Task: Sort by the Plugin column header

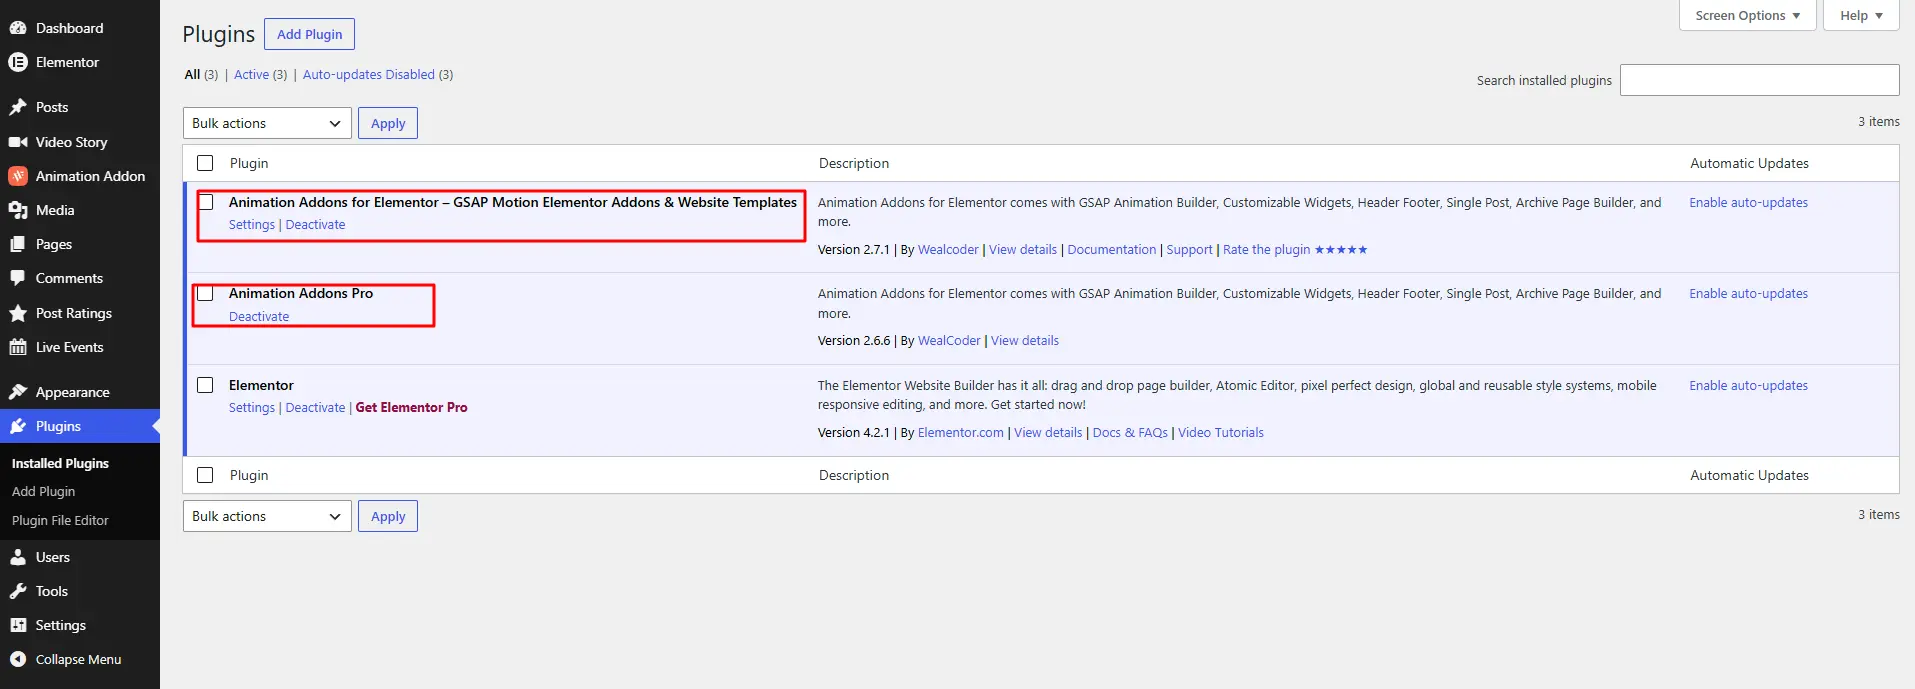Action: [x=249, y=163]
